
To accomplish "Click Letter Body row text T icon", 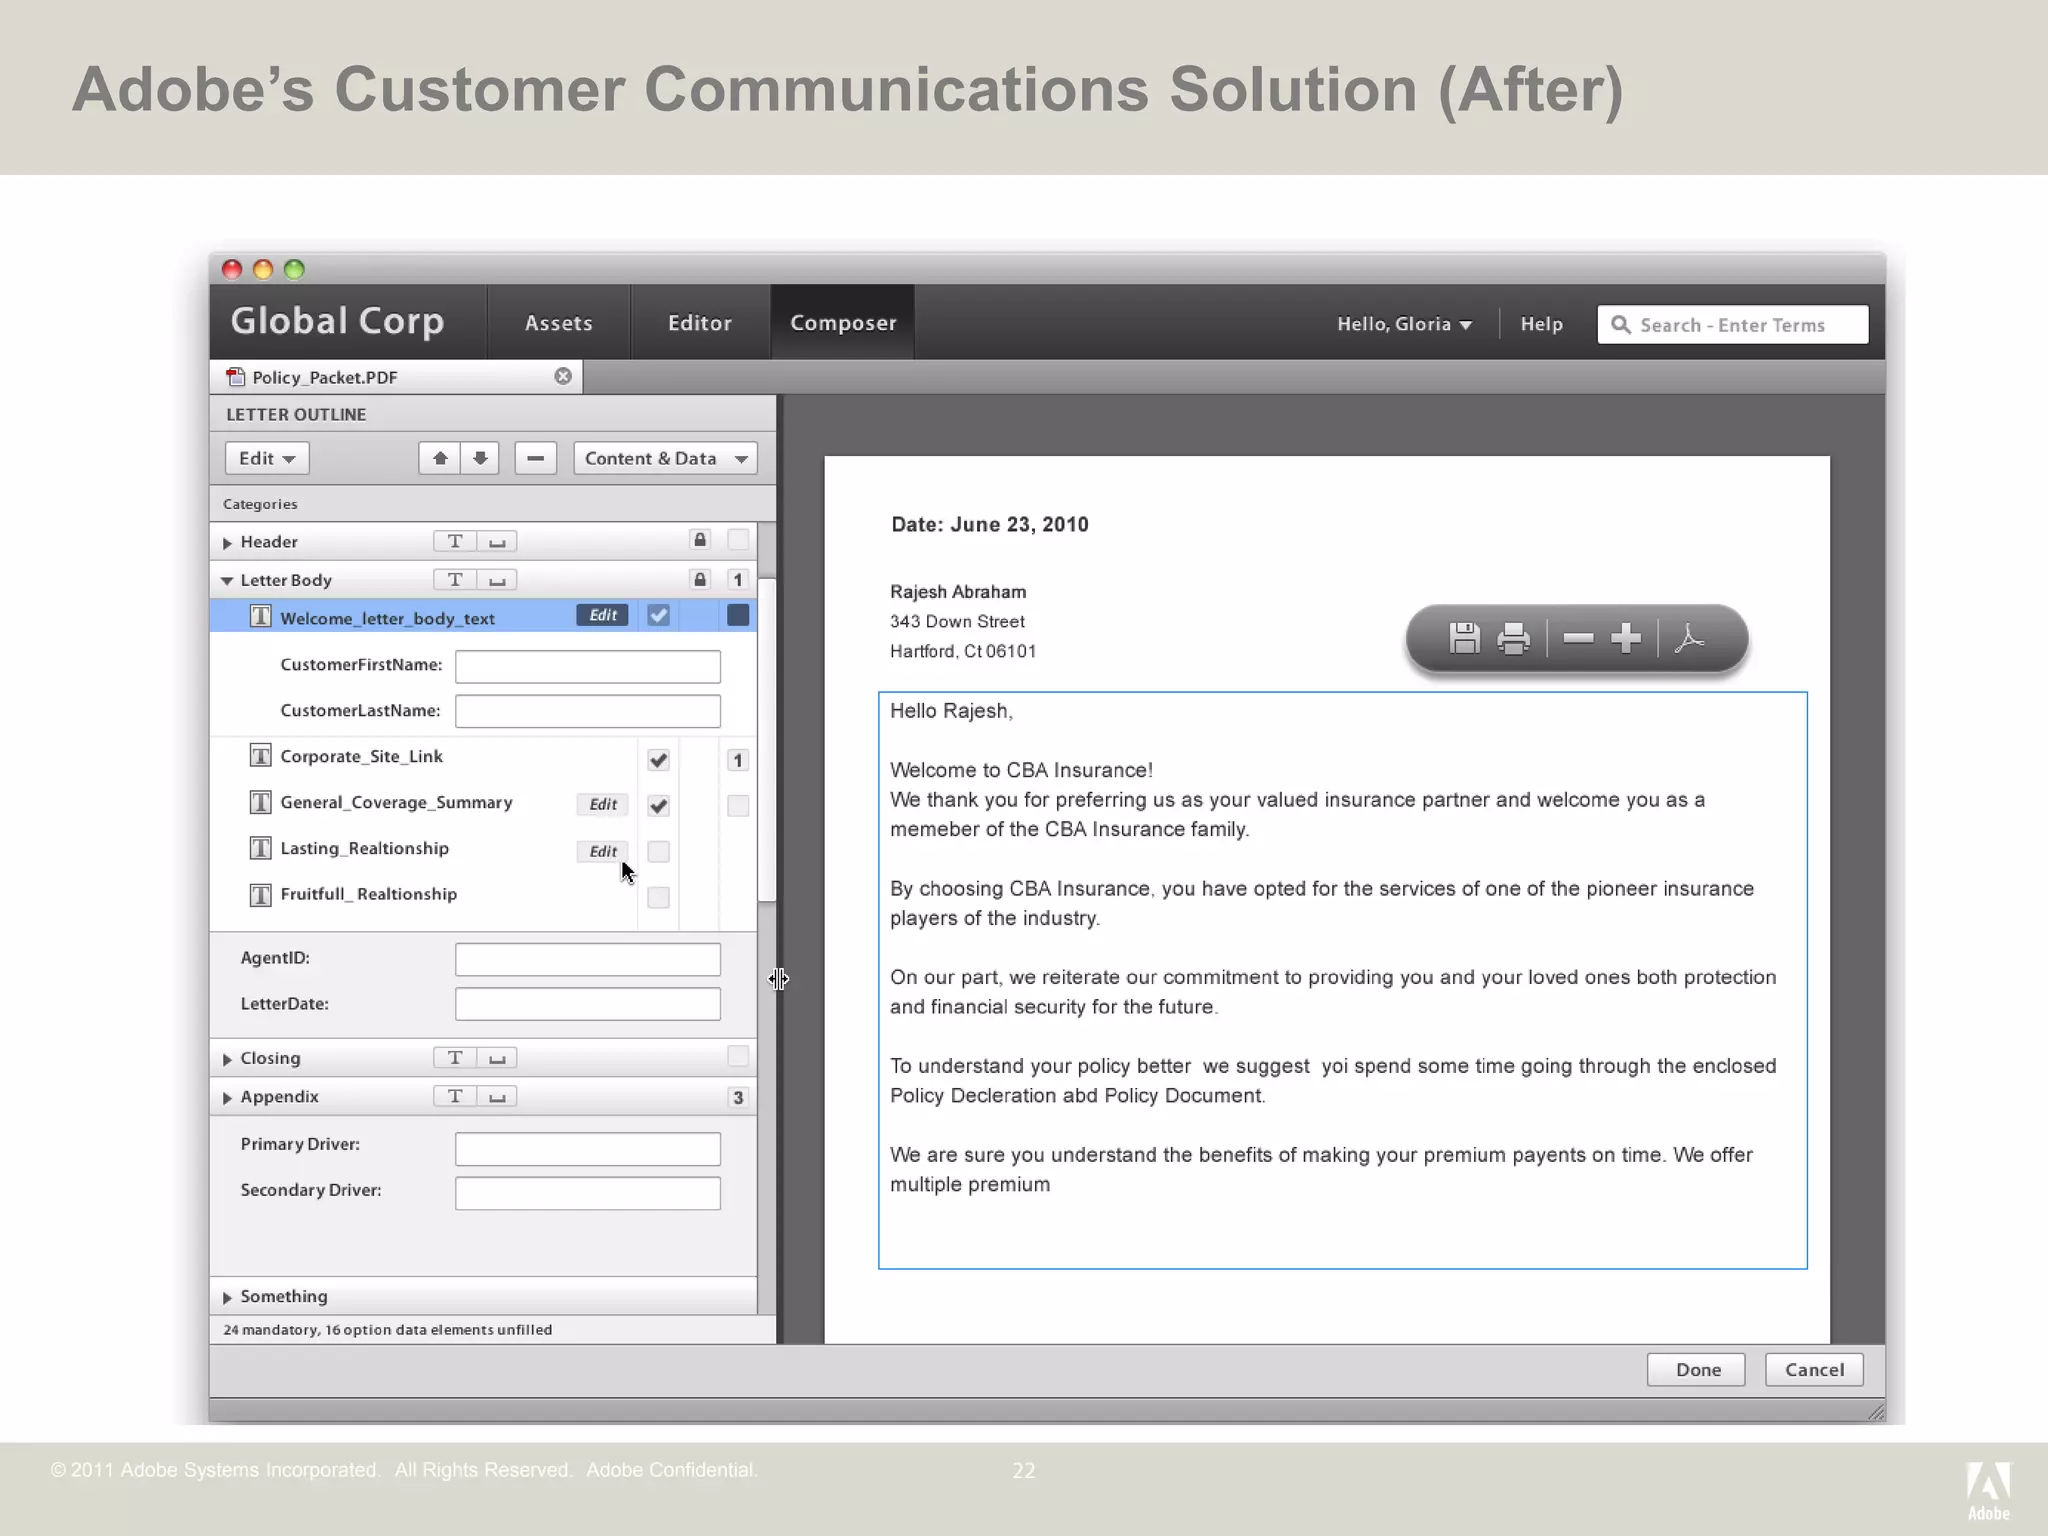I will coord(455,580).
